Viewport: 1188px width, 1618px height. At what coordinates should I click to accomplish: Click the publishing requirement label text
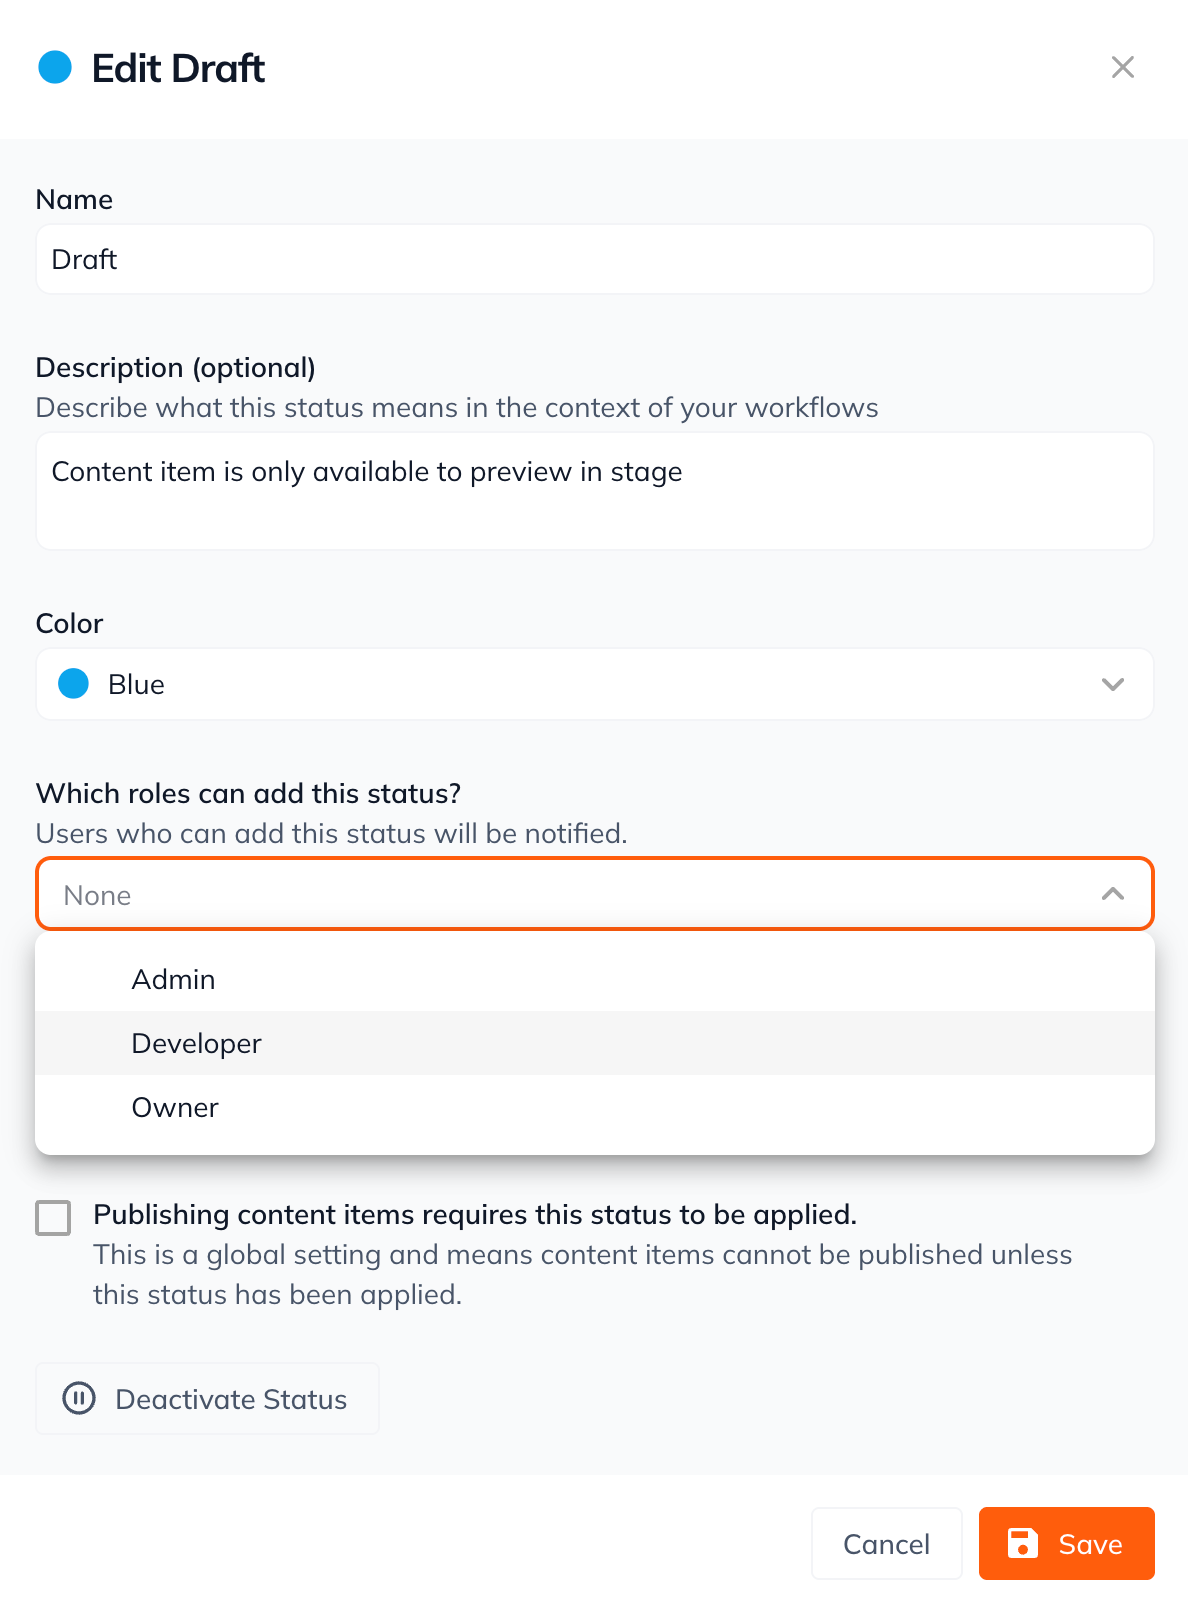tap(475, 1214)
